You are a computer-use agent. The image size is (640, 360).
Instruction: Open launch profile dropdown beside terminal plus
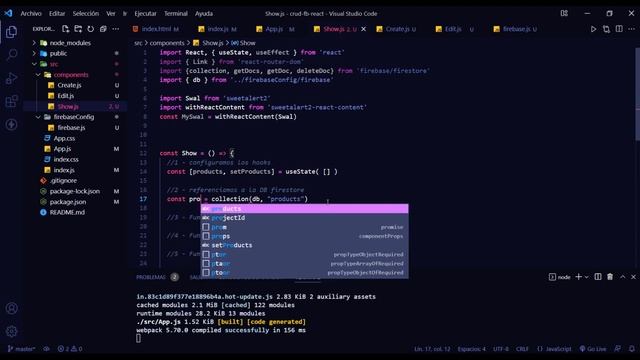(587, 277)
